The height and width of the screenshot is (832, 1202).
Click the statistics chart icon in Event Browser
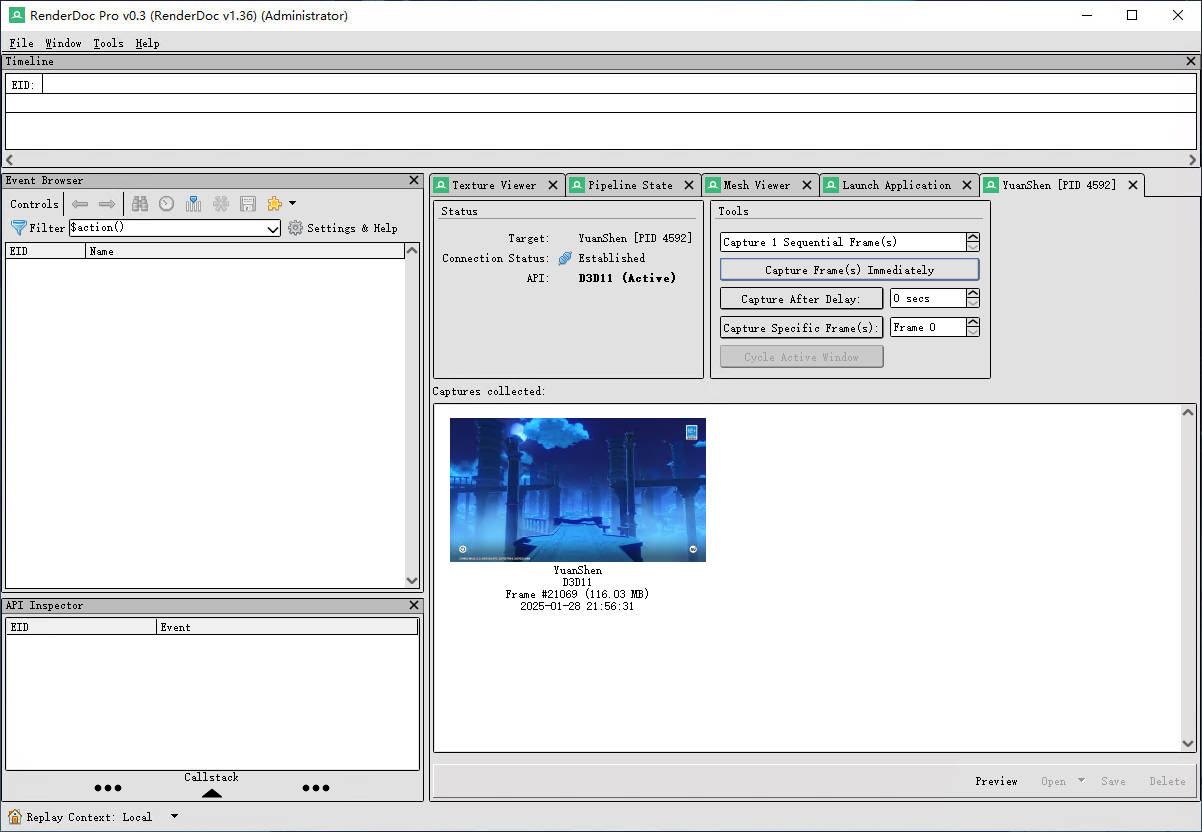point(193,203)
